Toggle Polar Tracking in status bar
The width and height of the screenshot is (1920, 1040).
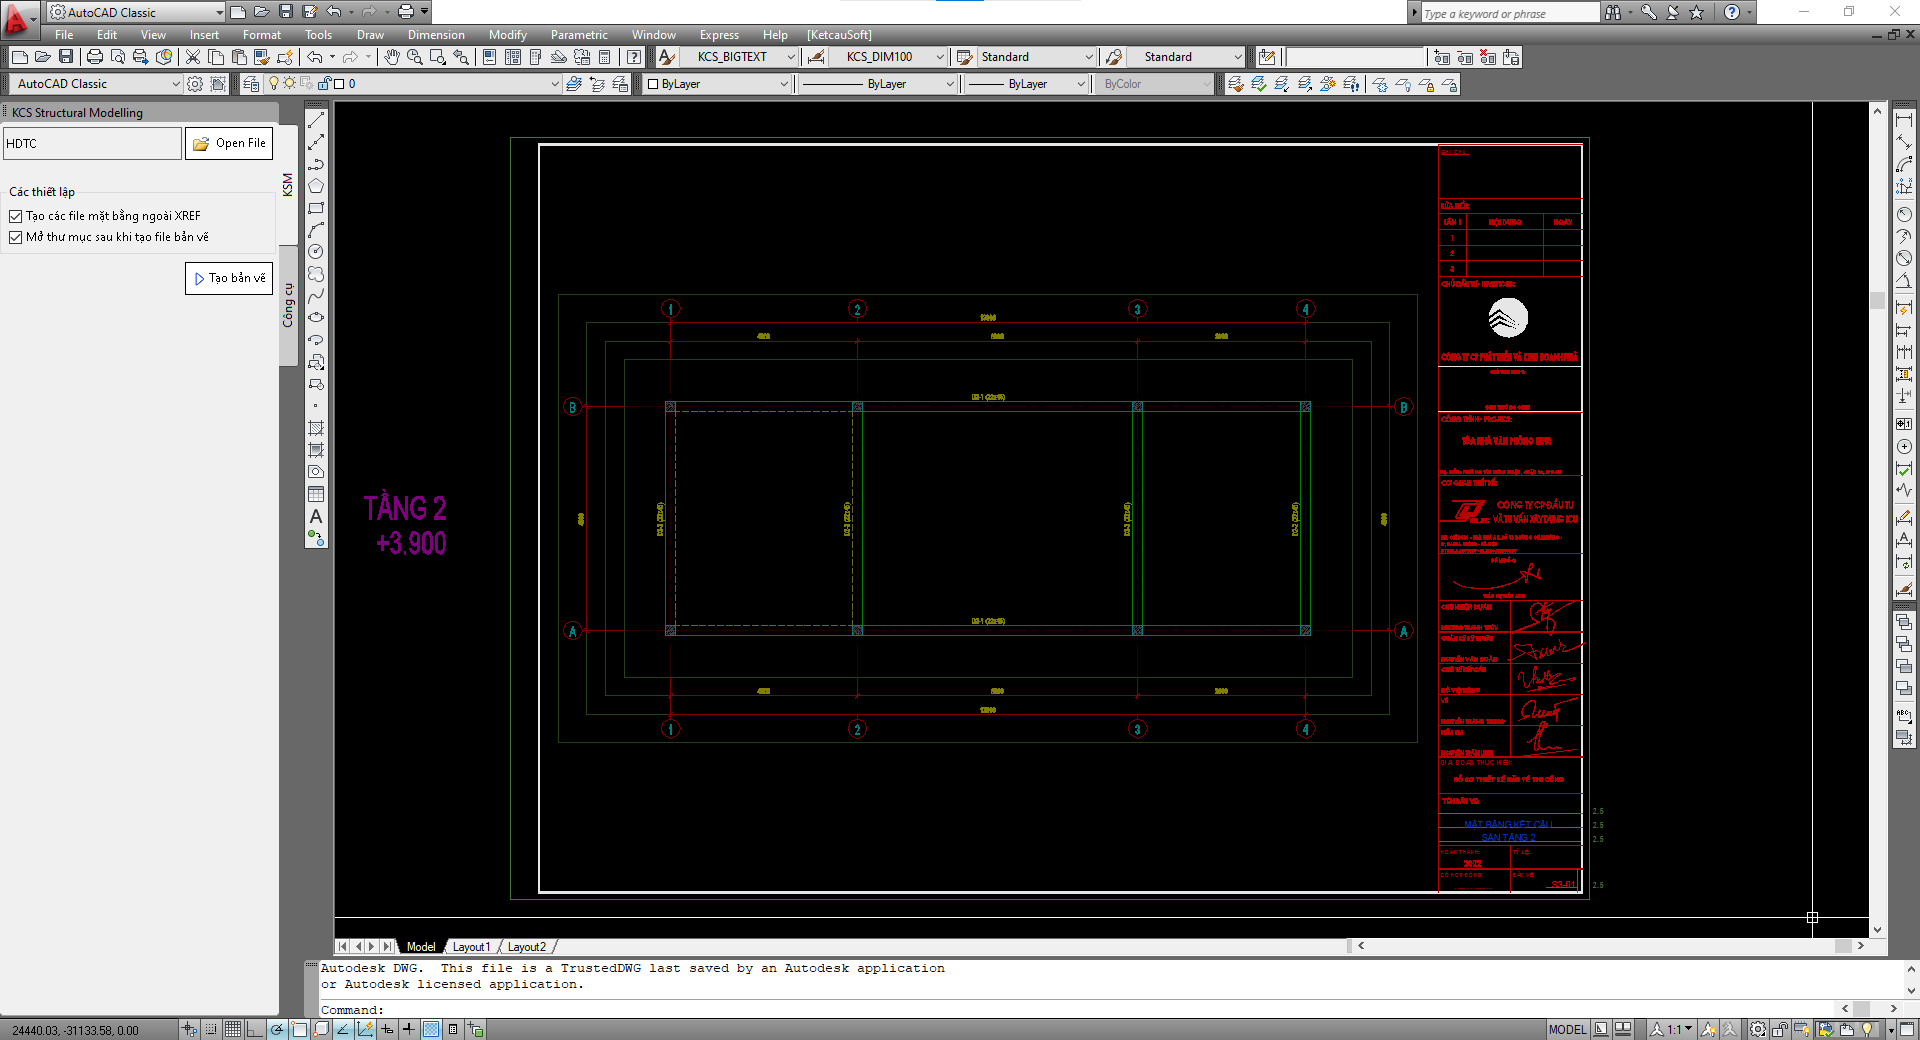pyautogui.click(x=277, y=1029)
